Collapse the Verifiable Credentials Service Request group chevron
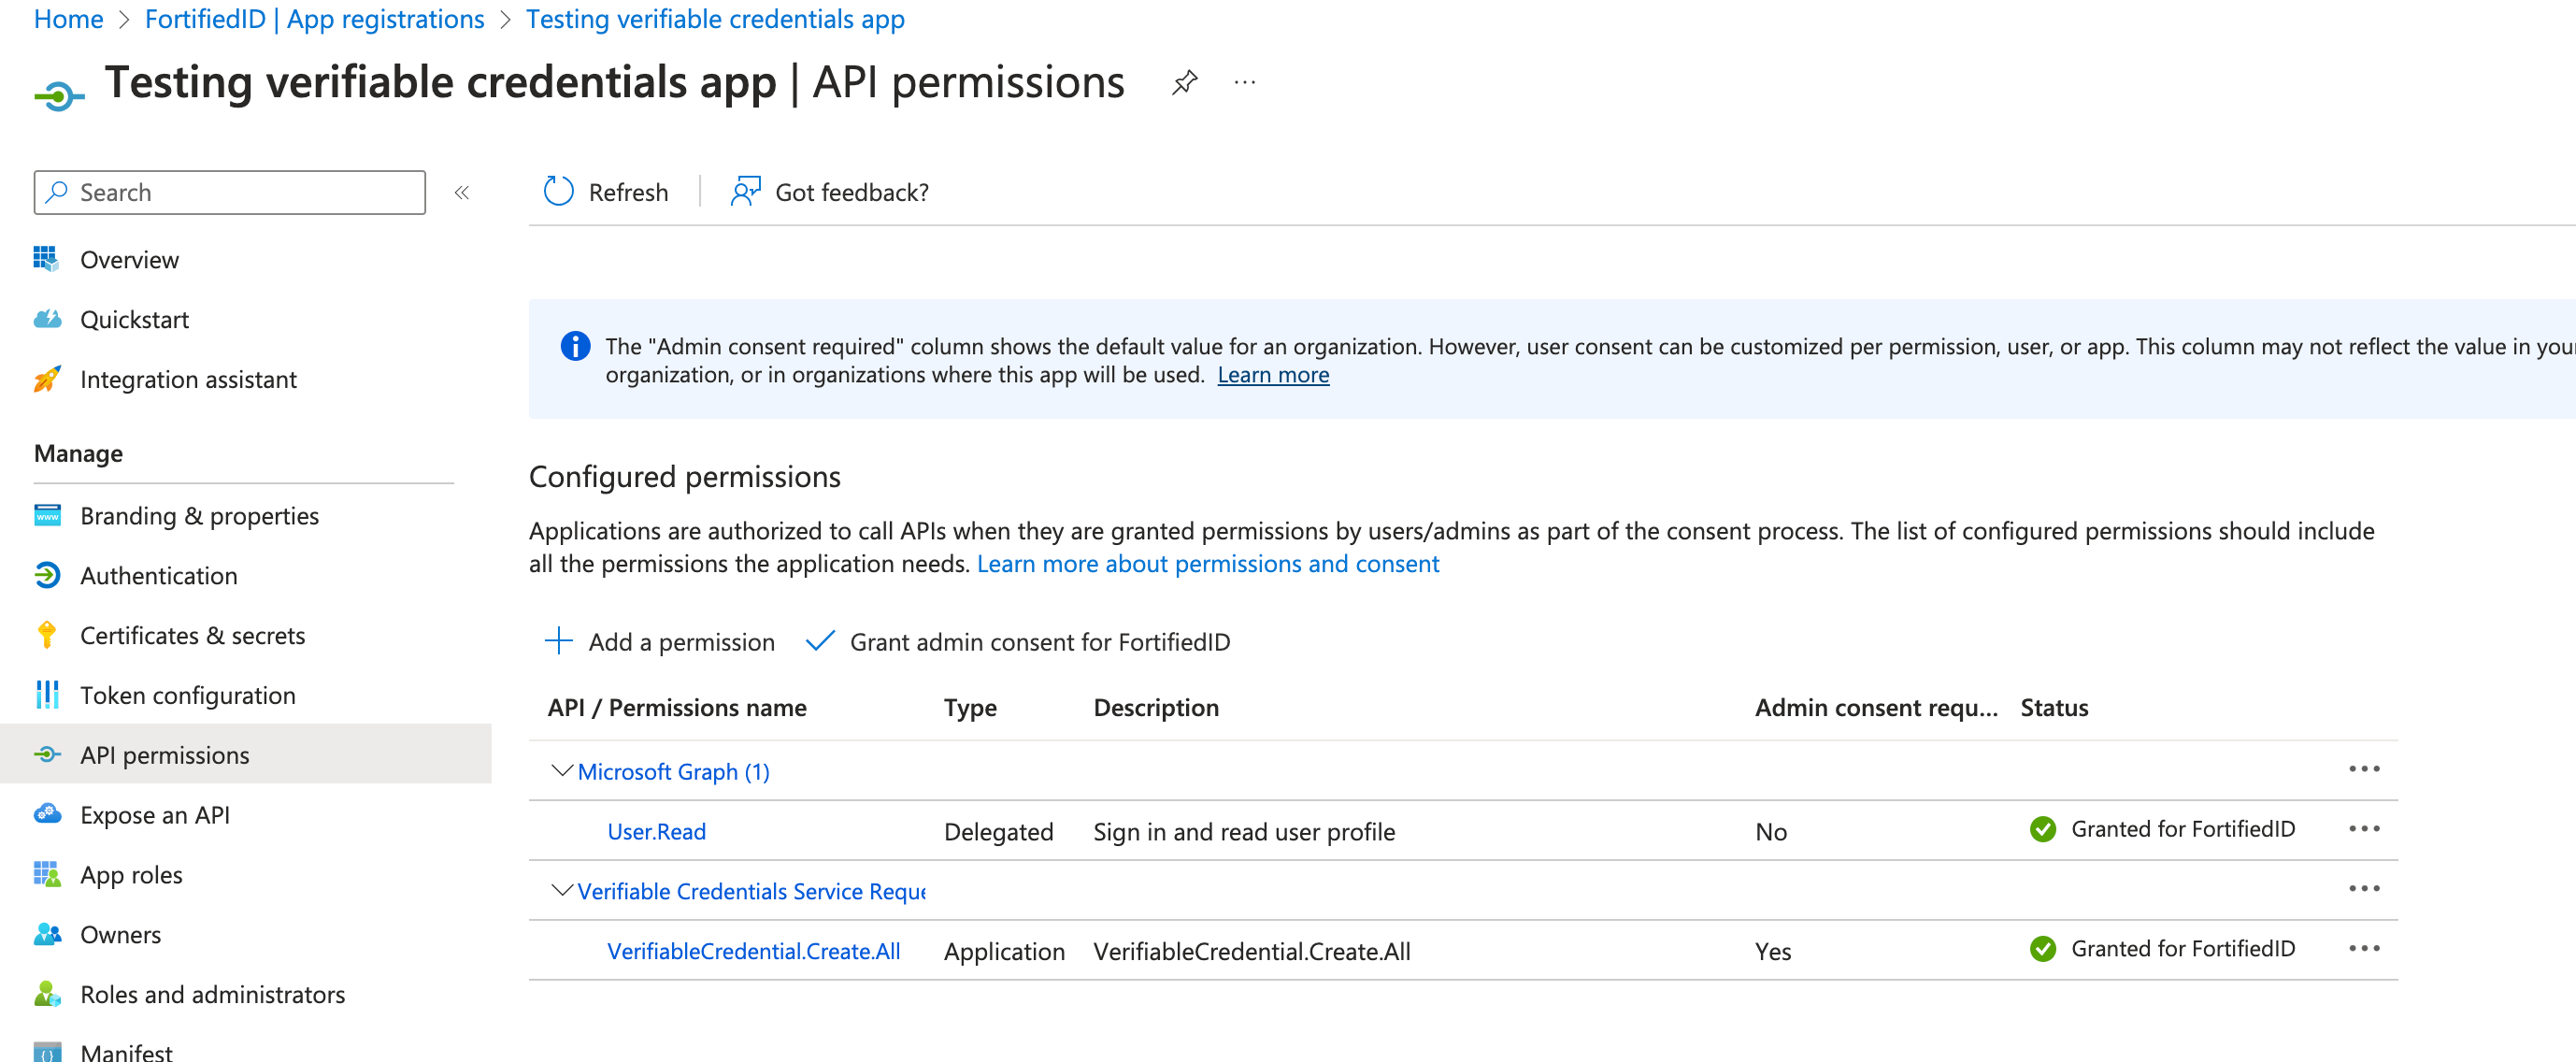Viewport: 2576px width, 1062px height. pyautogui.click(x=562, y=889)
